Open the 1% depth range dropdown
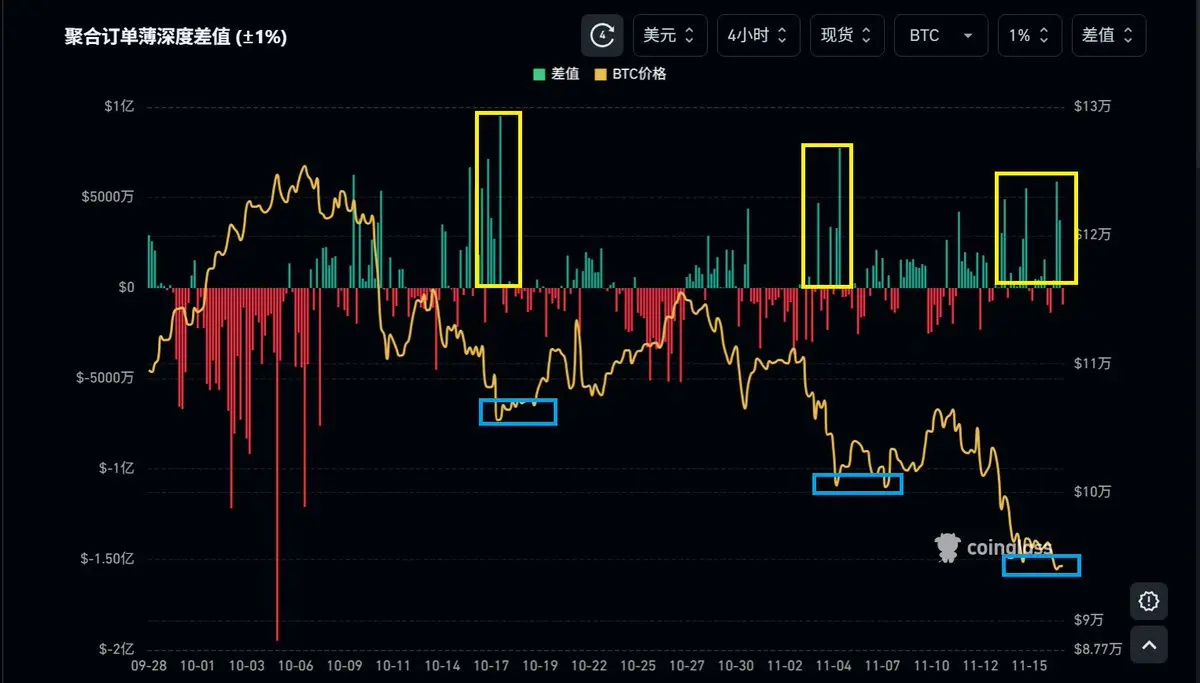Screen dimensions: 1200x683 point(1029,35)
